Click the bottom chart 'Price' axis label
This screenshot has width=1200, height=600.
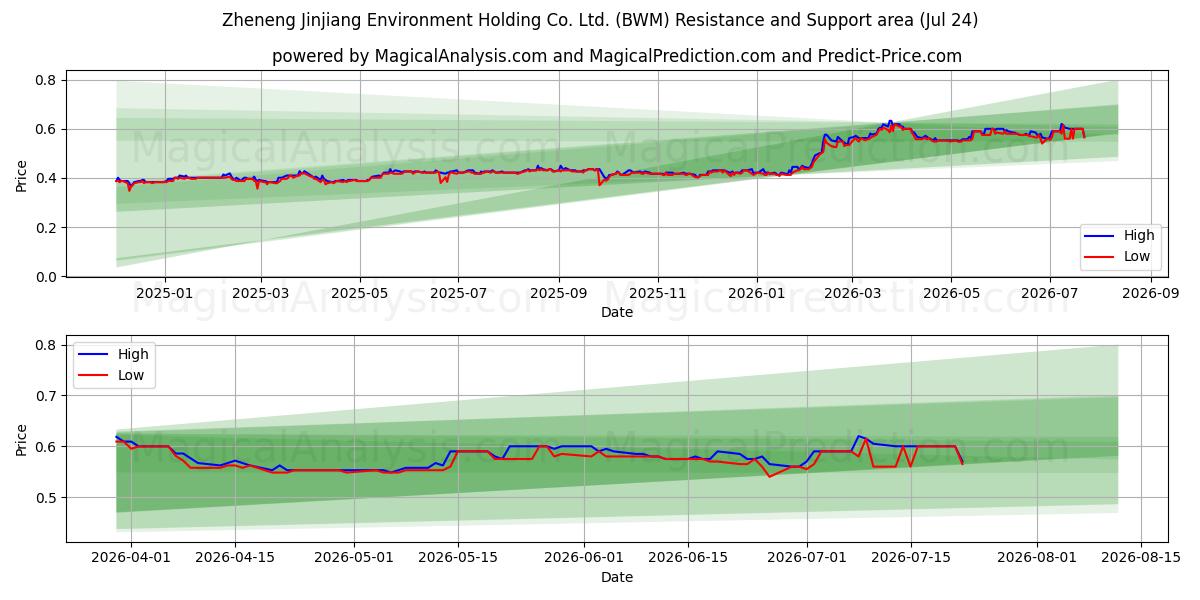pos(22,441)
